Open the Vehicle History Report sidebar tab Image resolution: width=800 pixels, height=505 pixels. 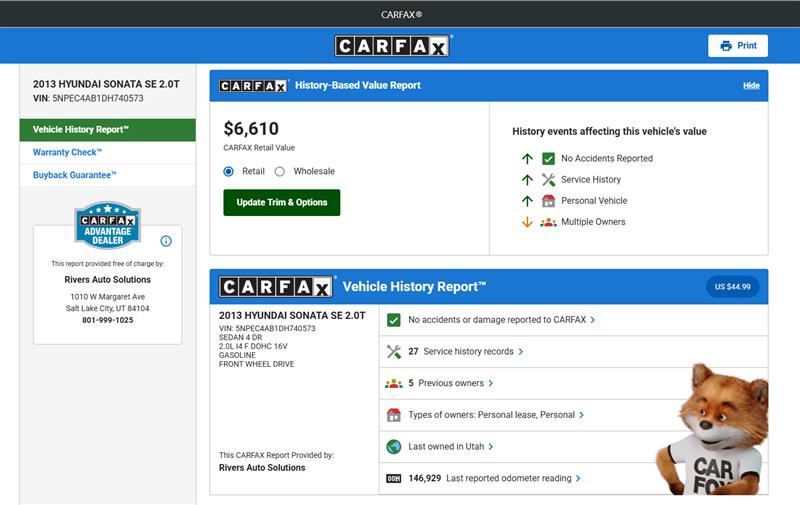click(108, 130)
